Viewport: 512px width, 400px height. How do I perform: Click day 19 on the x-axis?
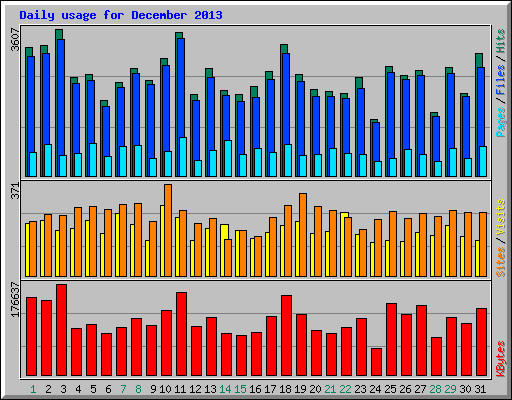[x=300, y=389]
